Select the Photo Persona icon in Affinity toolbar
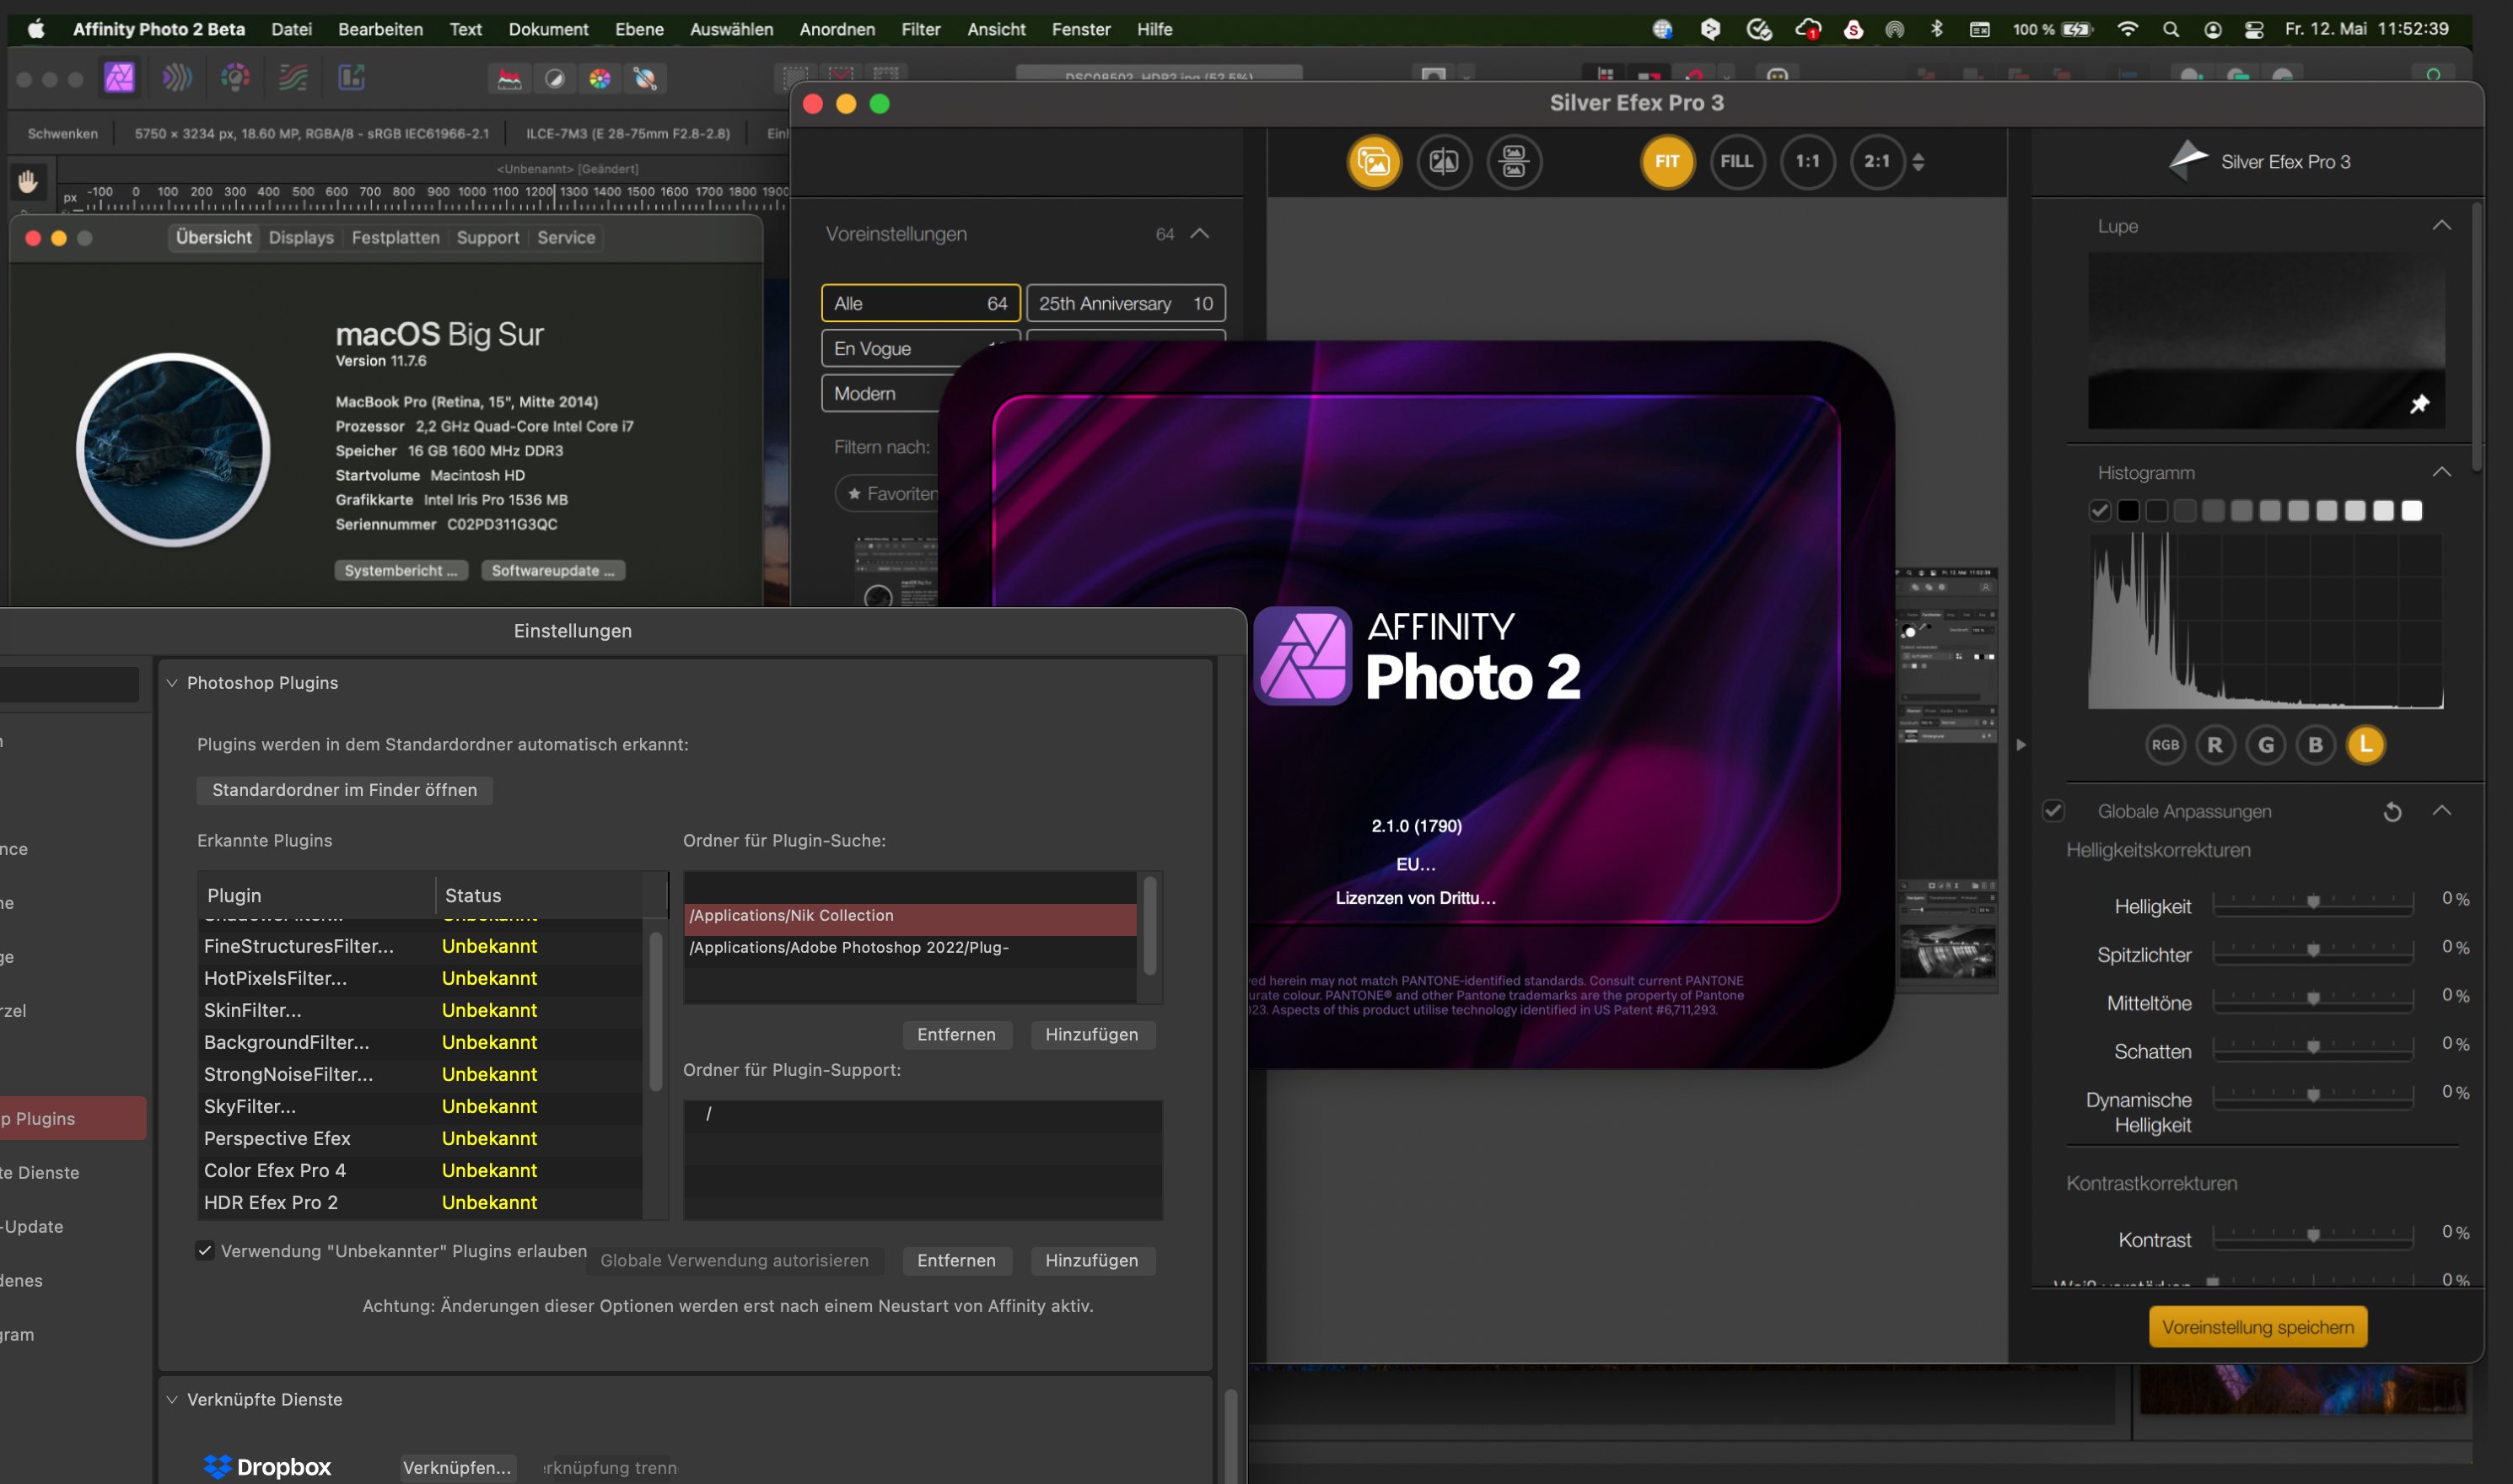Image resolution: width=2513 pixels, height=1484 pixels. coord(119,78)
